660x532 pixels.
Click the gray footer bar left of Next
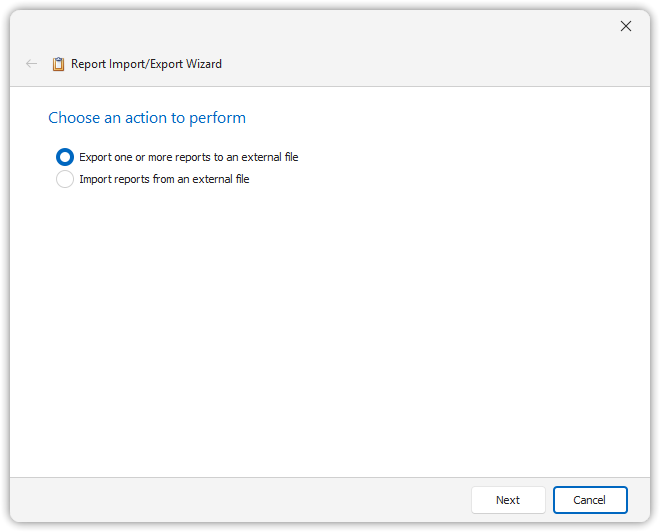240,500
